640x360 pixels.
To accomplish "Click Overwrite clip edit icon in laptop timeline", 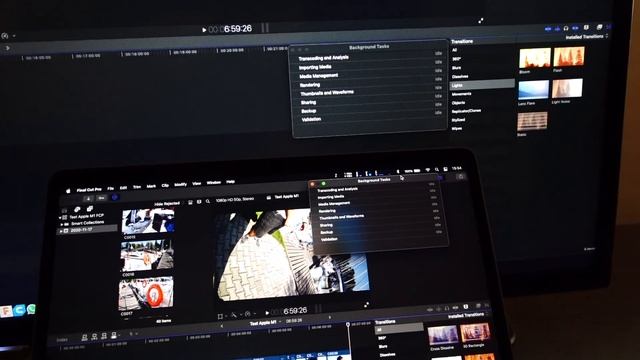I will pyautogui.click(x=114, y=335).
